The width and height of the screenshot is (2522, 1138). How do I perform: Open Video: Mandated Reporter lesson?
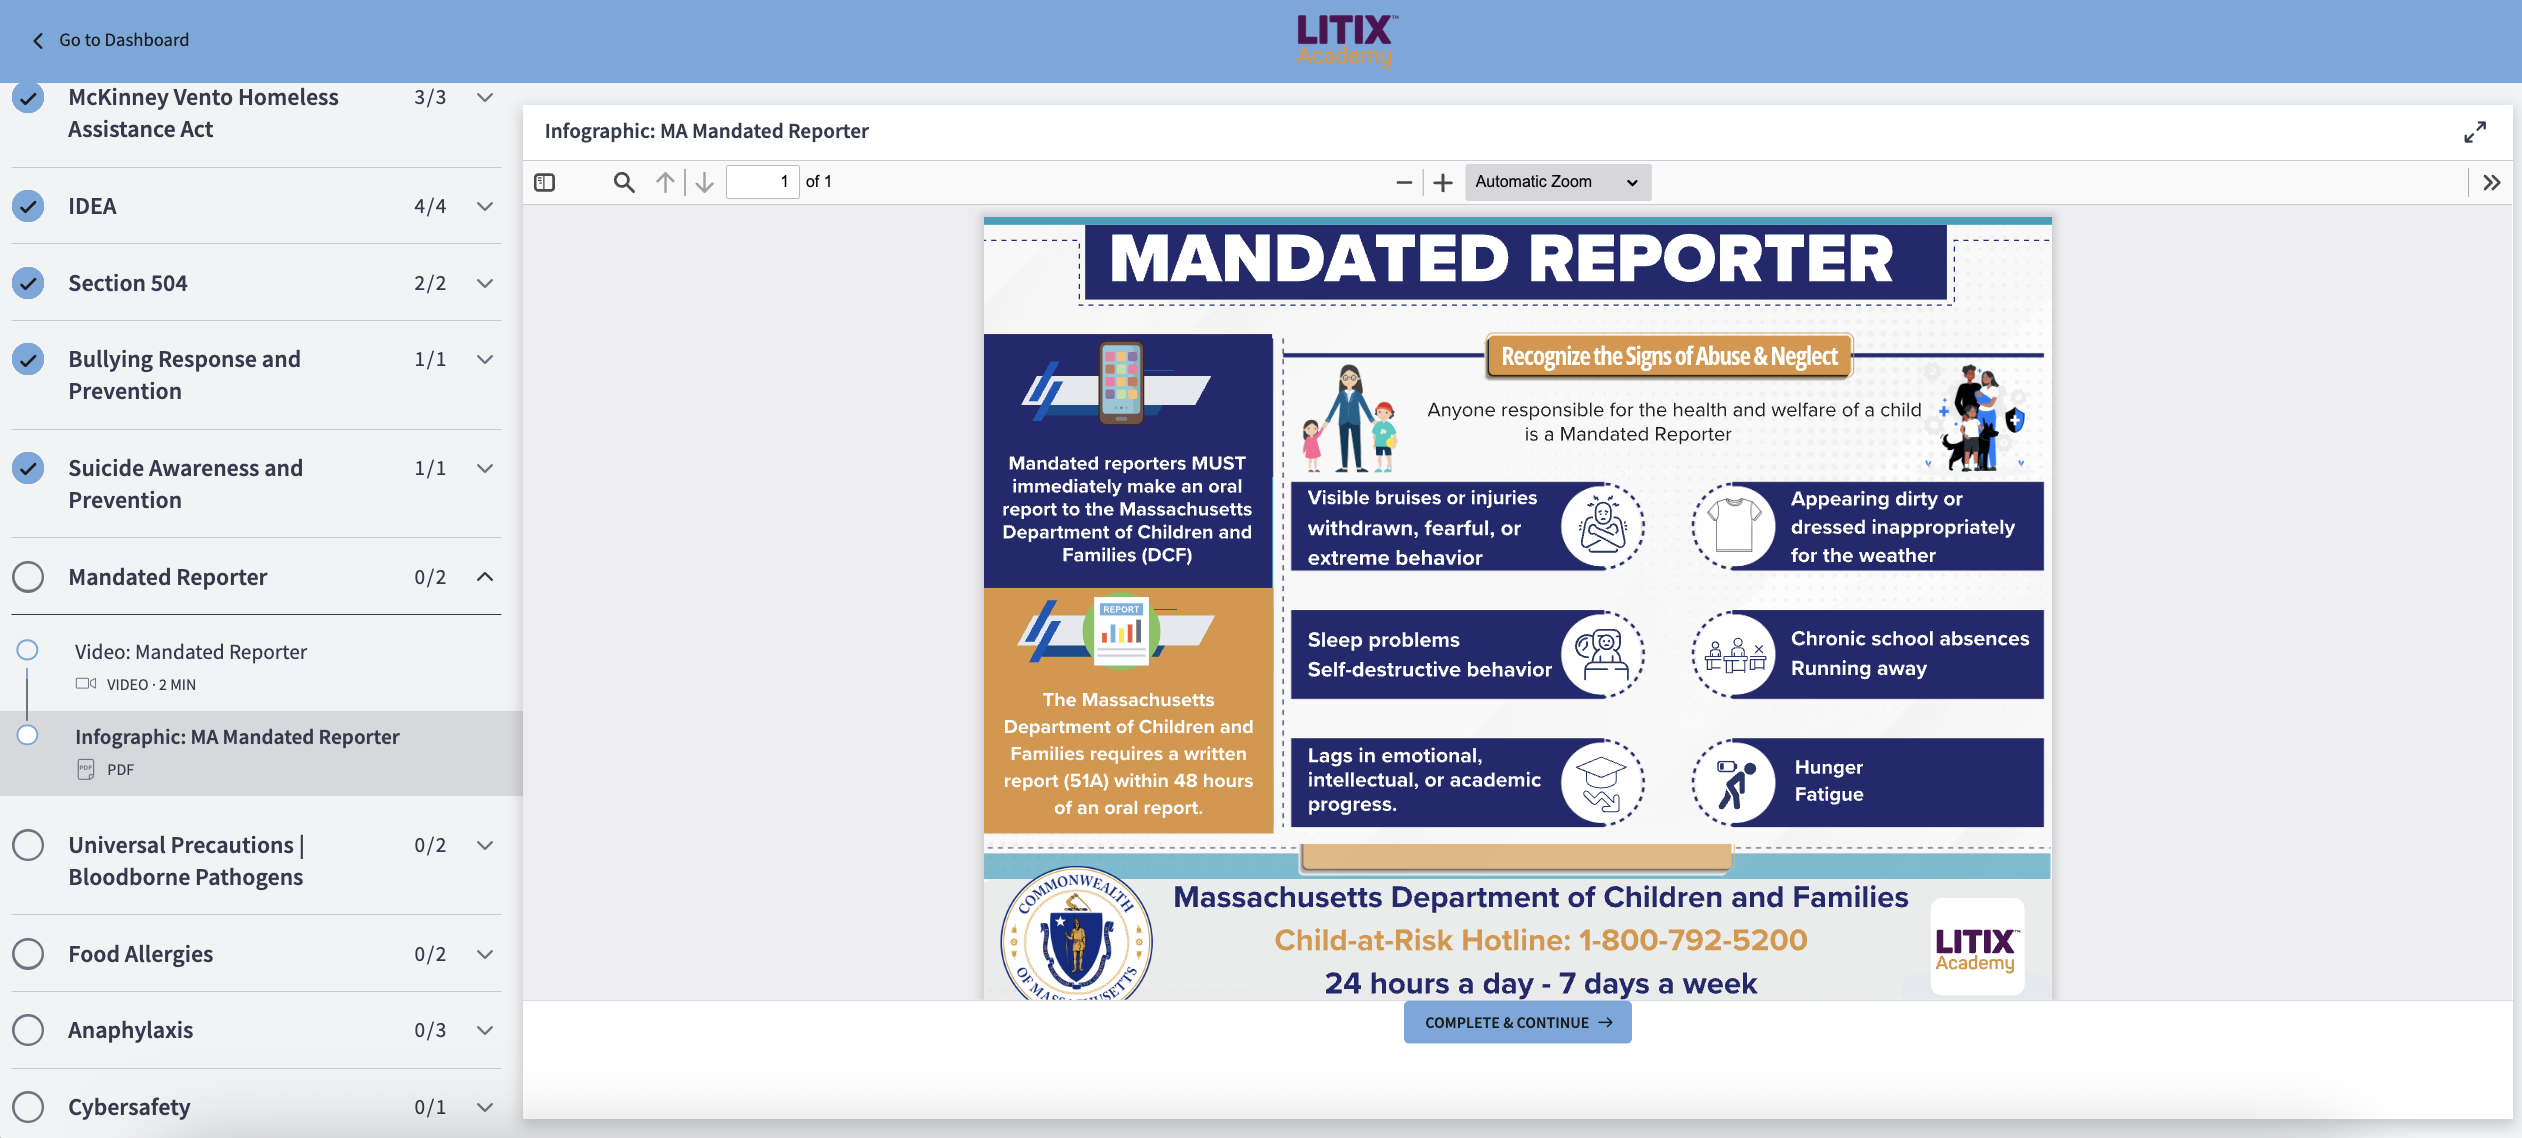click(190, 652)
